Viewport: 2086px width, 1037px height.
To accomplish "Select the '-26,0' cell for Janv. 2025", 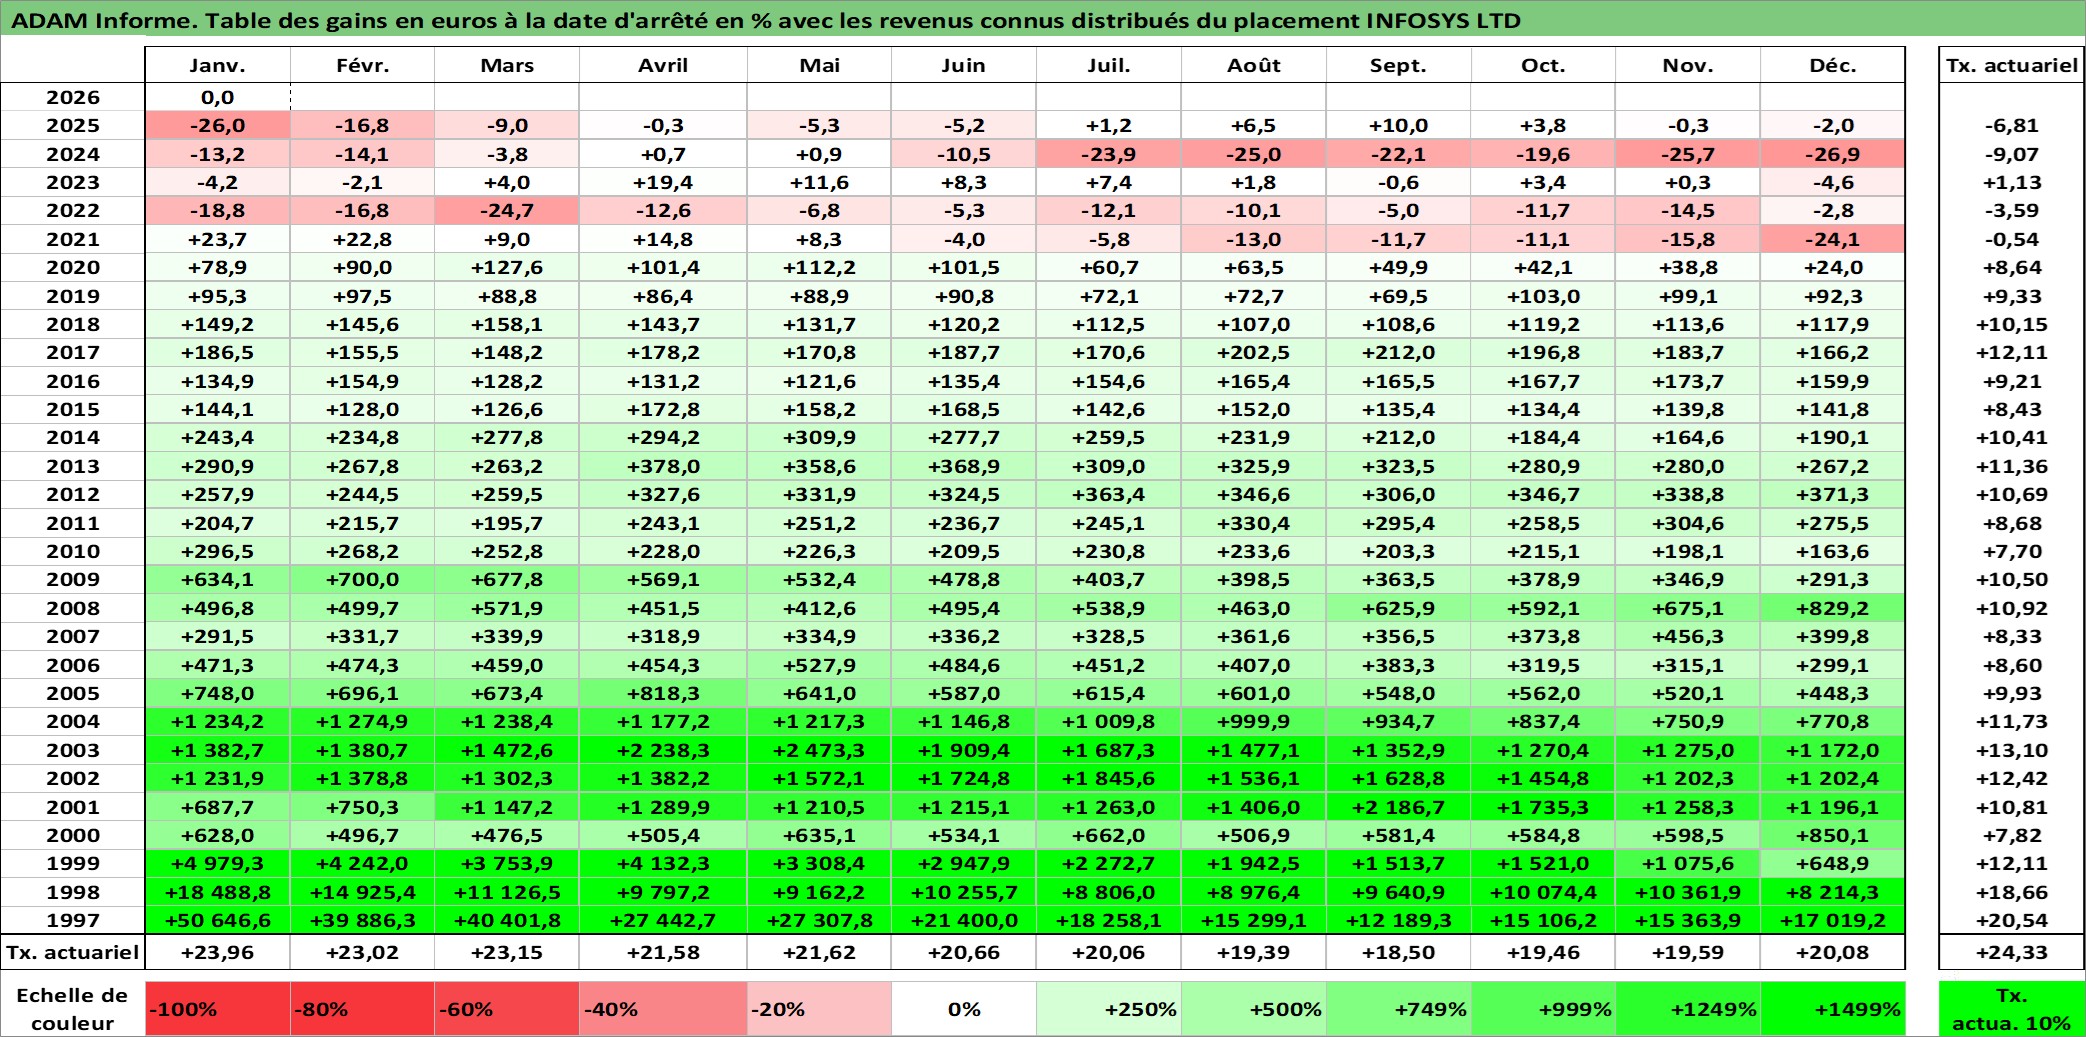I will tap(218, 126).
